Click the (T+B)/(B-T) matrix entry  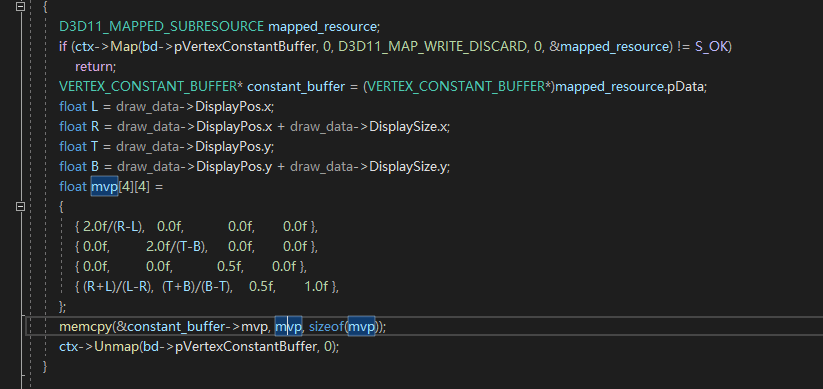196,287
